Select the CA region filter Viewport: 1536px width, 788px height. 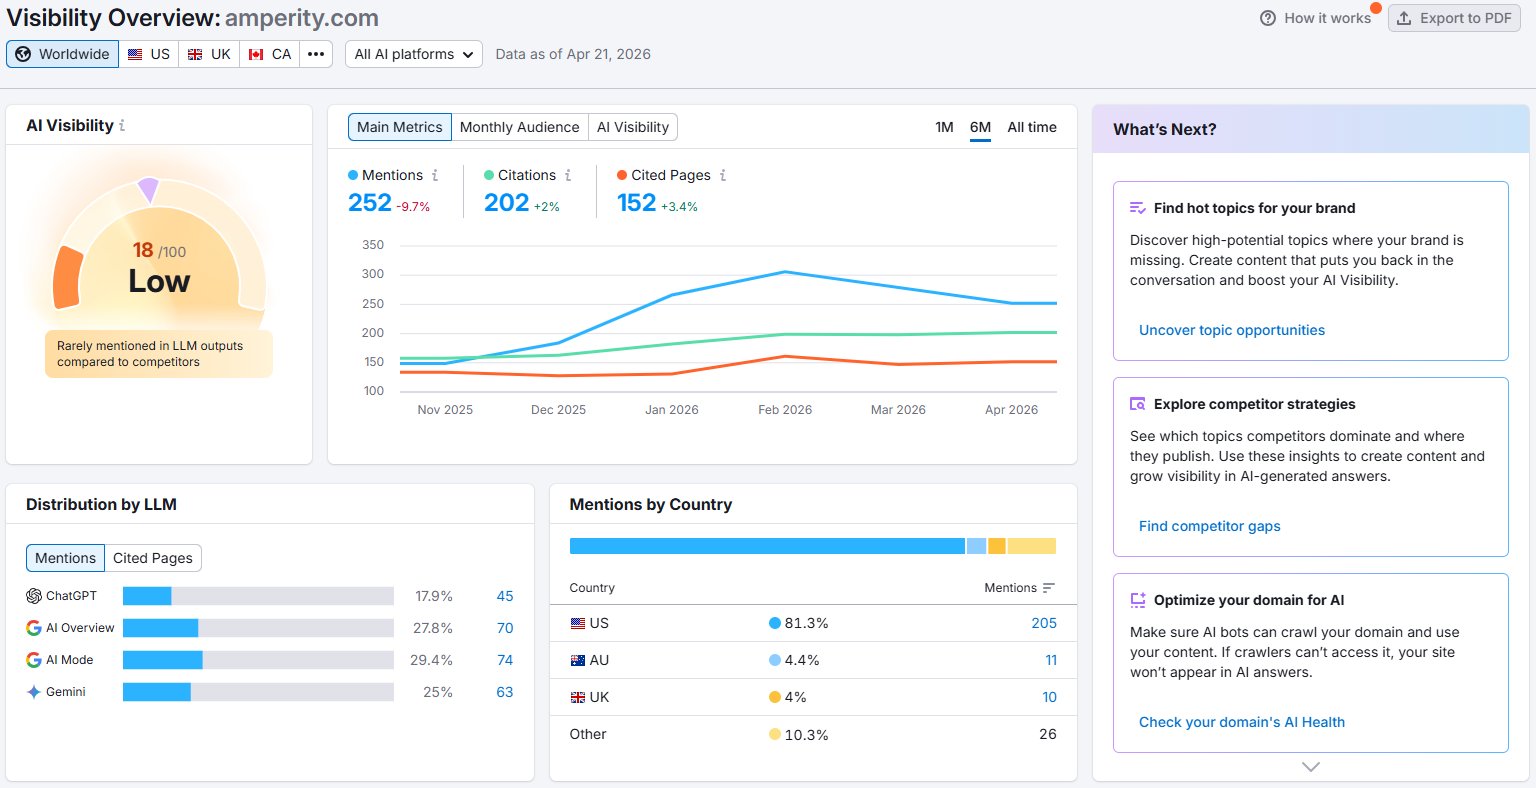click(x=270, y=54)
